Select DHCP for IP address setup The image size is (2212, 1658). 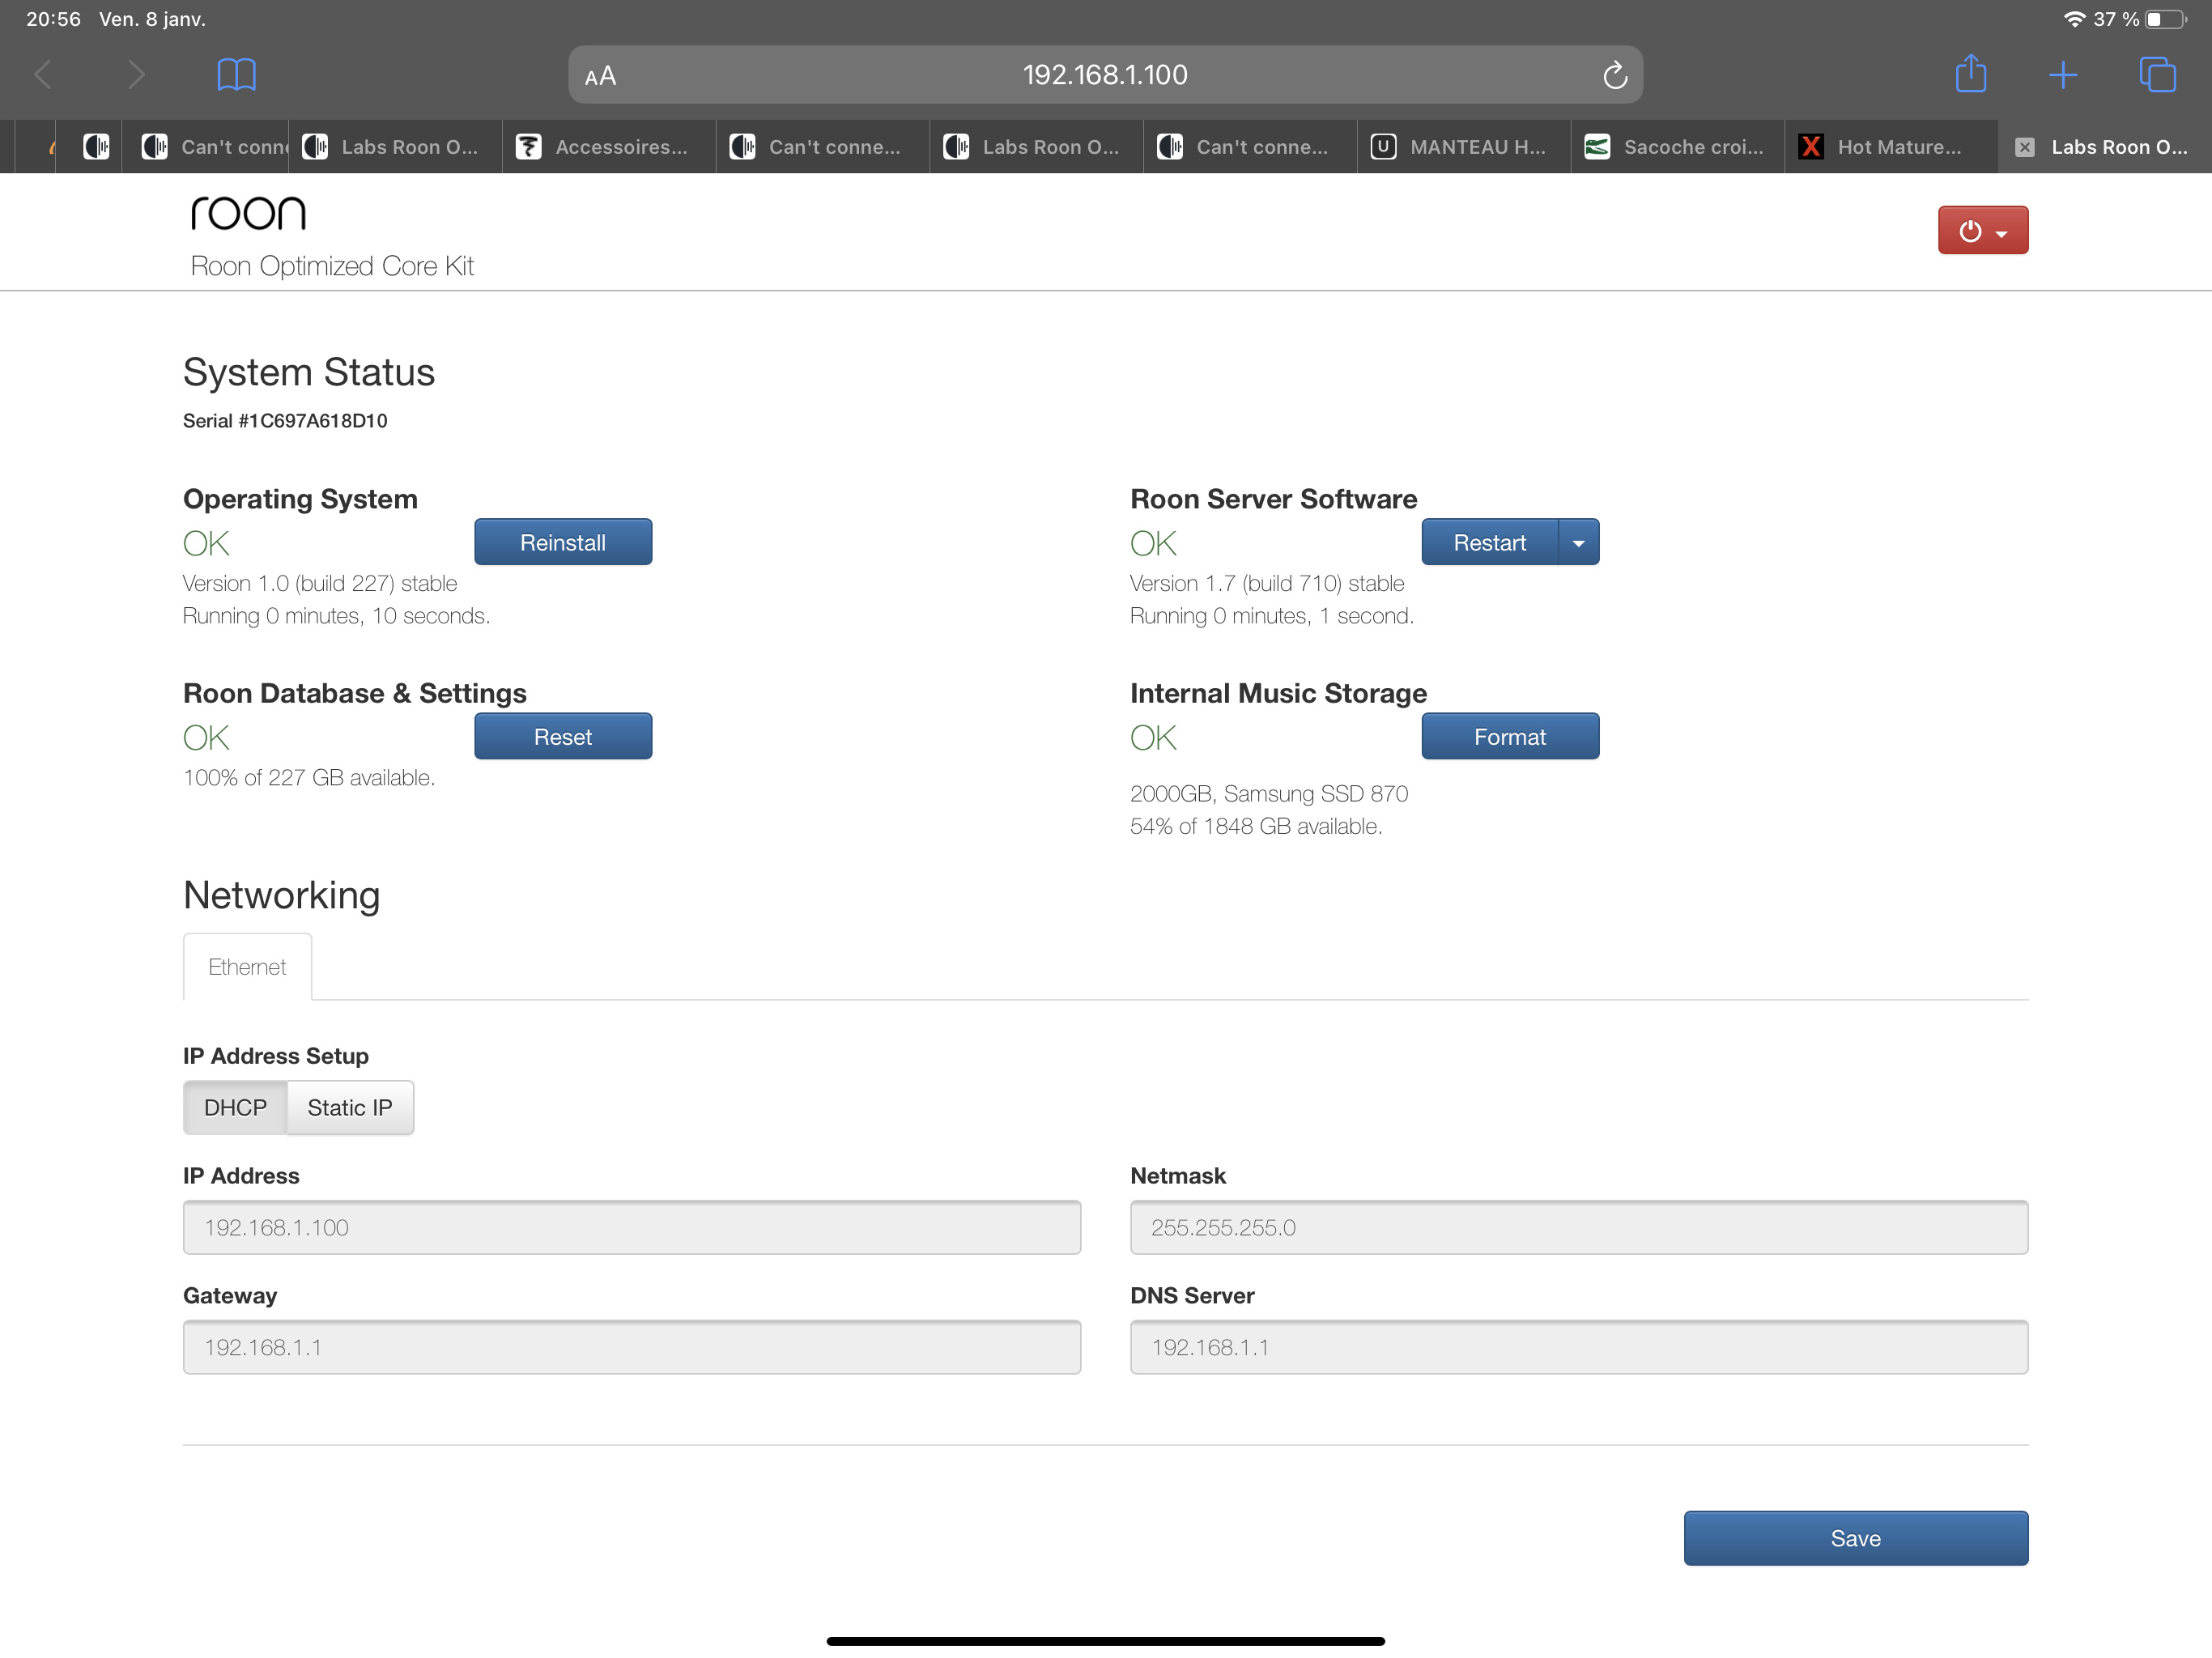(x=235, y=1107)
